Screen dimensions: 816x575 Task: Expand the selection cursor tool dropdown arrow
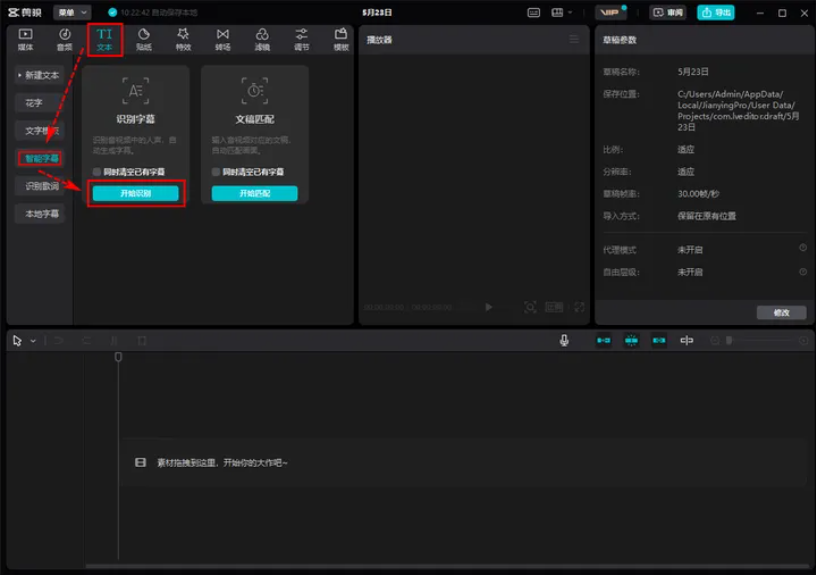click(33, 341)
